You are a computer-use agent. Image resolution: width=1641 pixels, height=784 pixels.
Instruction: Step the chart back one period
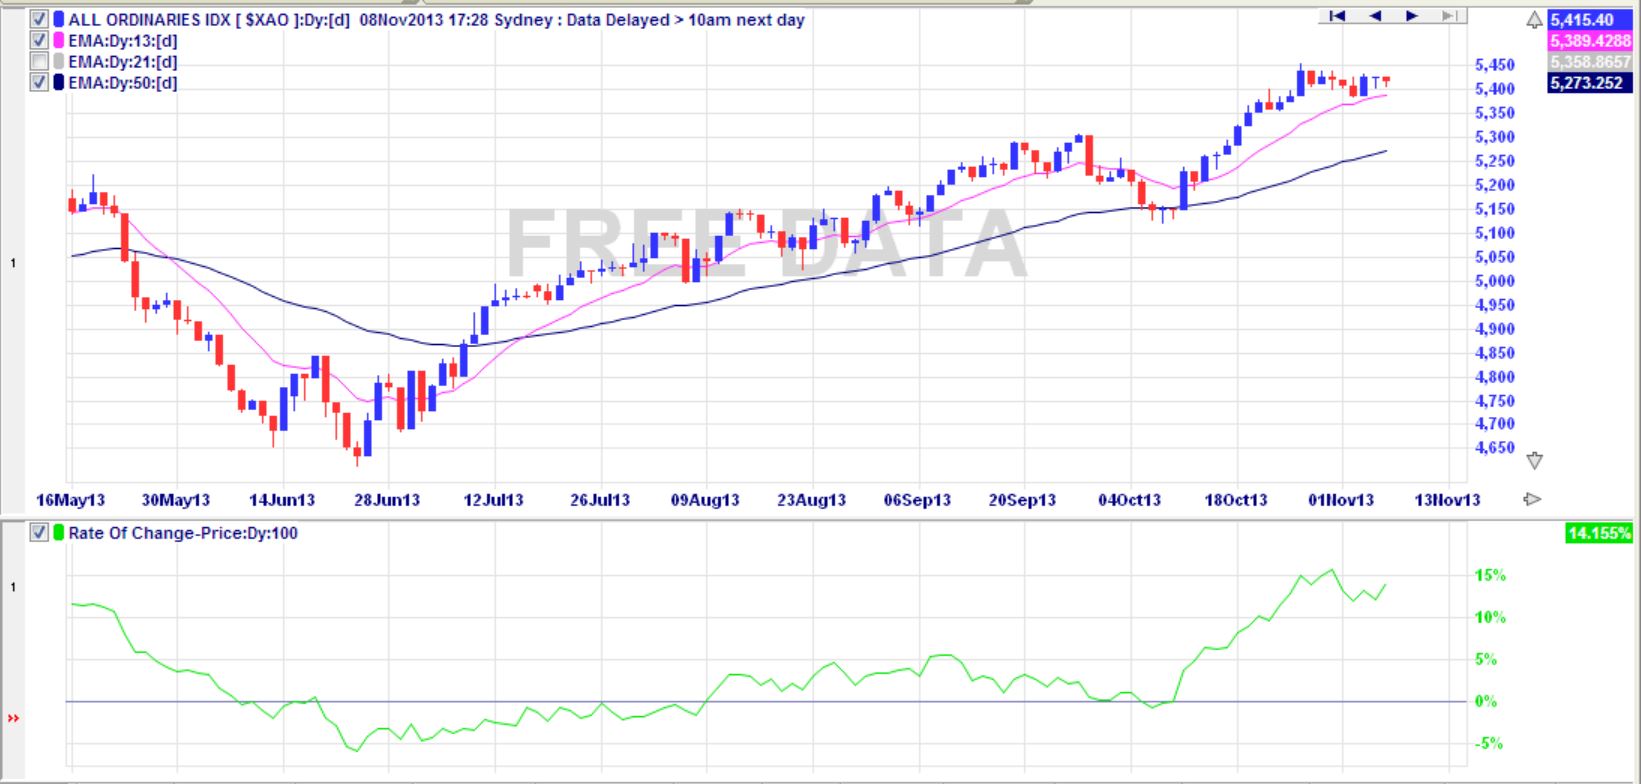point(1375,16)
